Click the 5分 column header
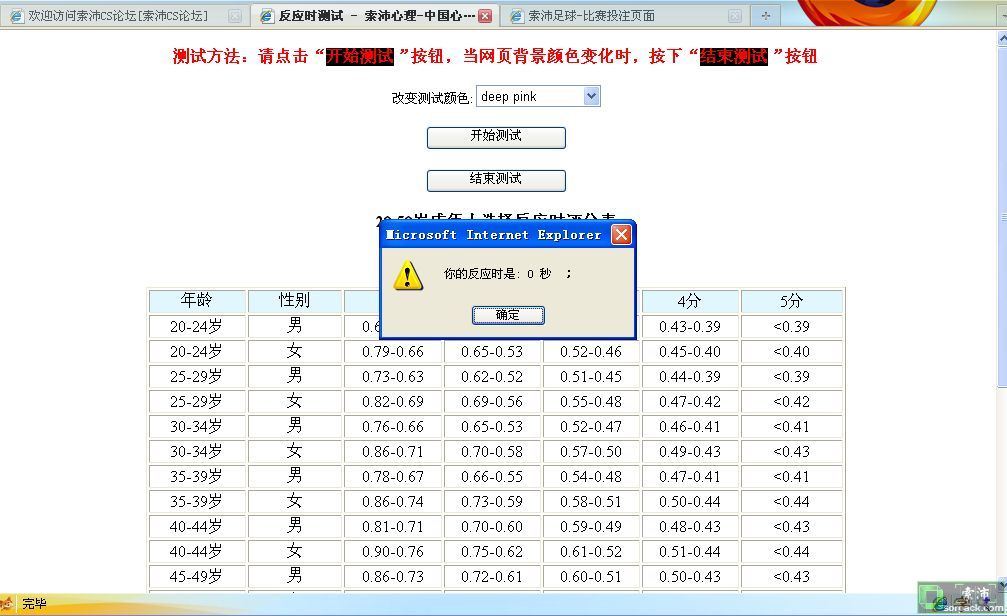 pos(791,301)
